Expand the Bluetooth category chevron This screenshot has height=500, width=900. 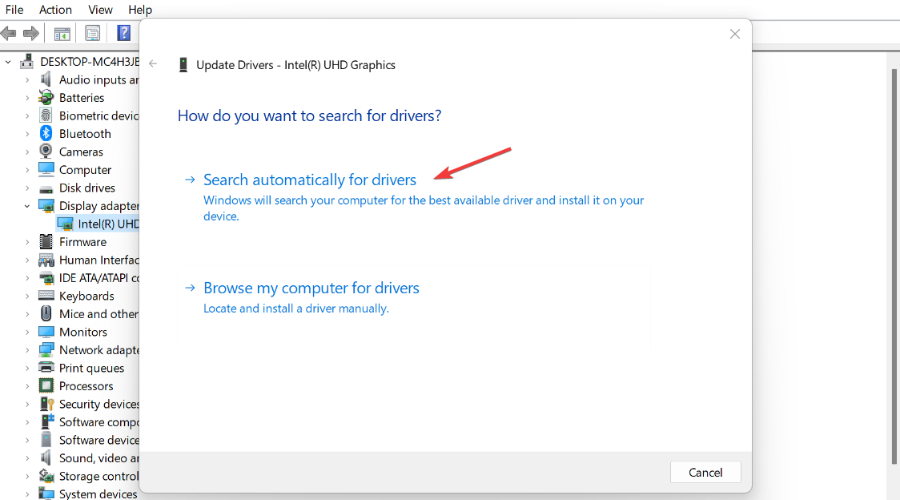(x=27, y=134)
